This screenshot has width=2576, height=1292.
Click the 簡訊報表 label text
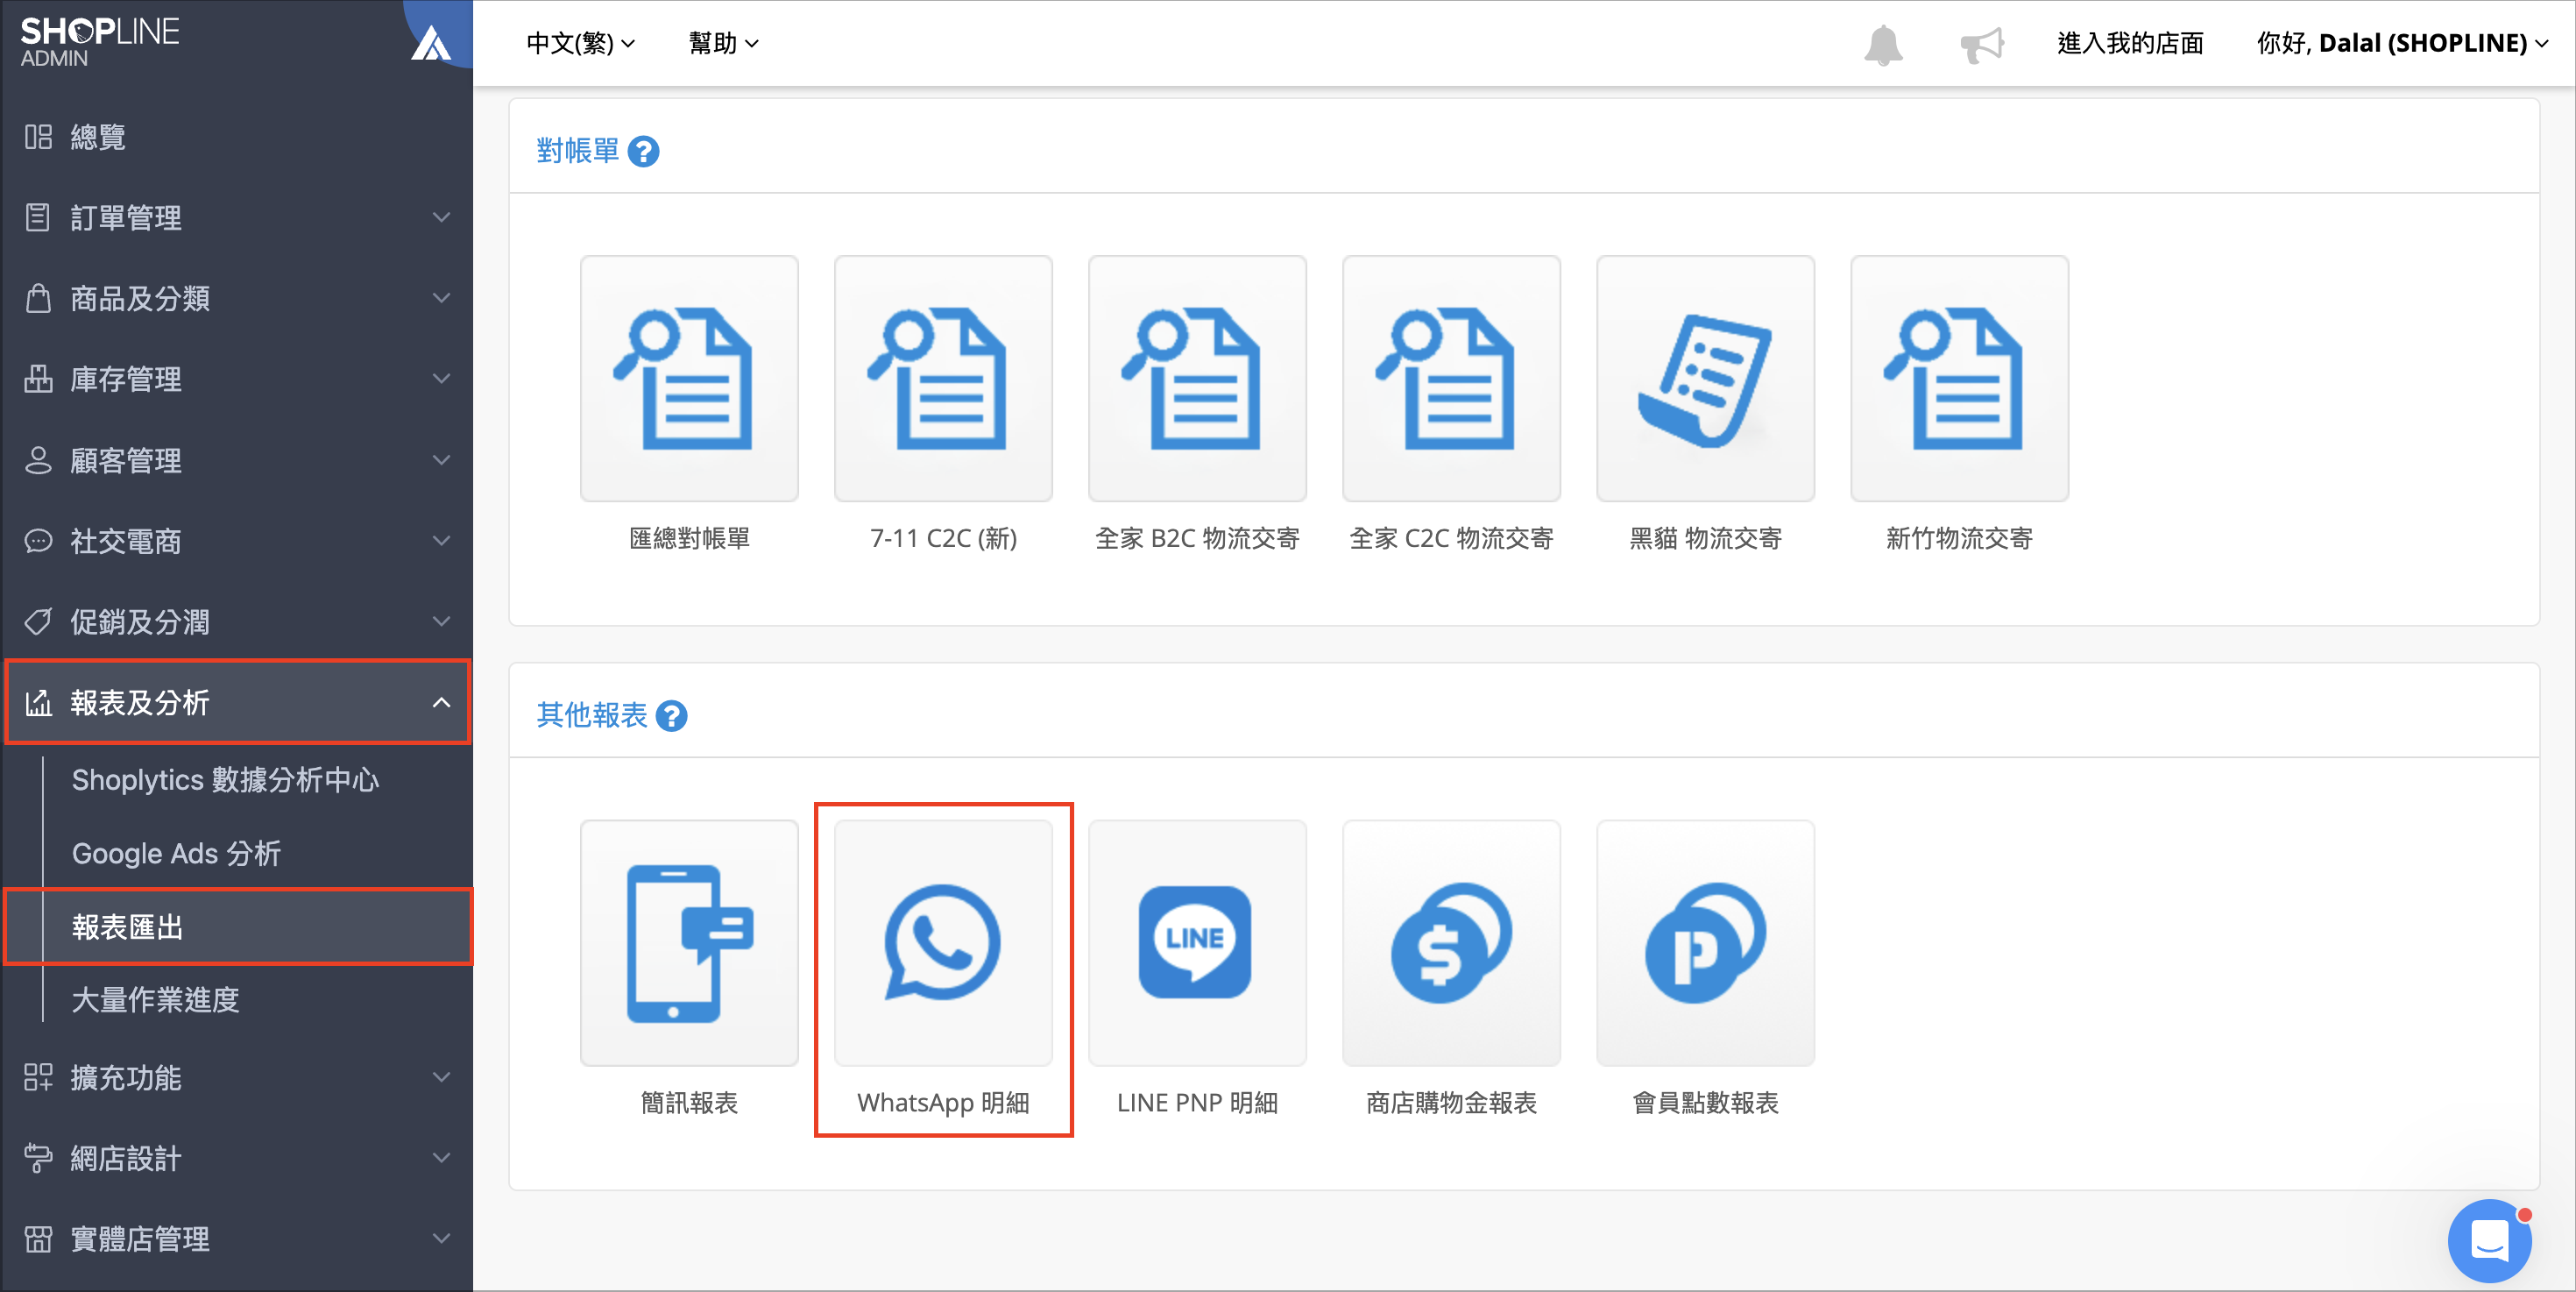click(x=689, y=1103)
